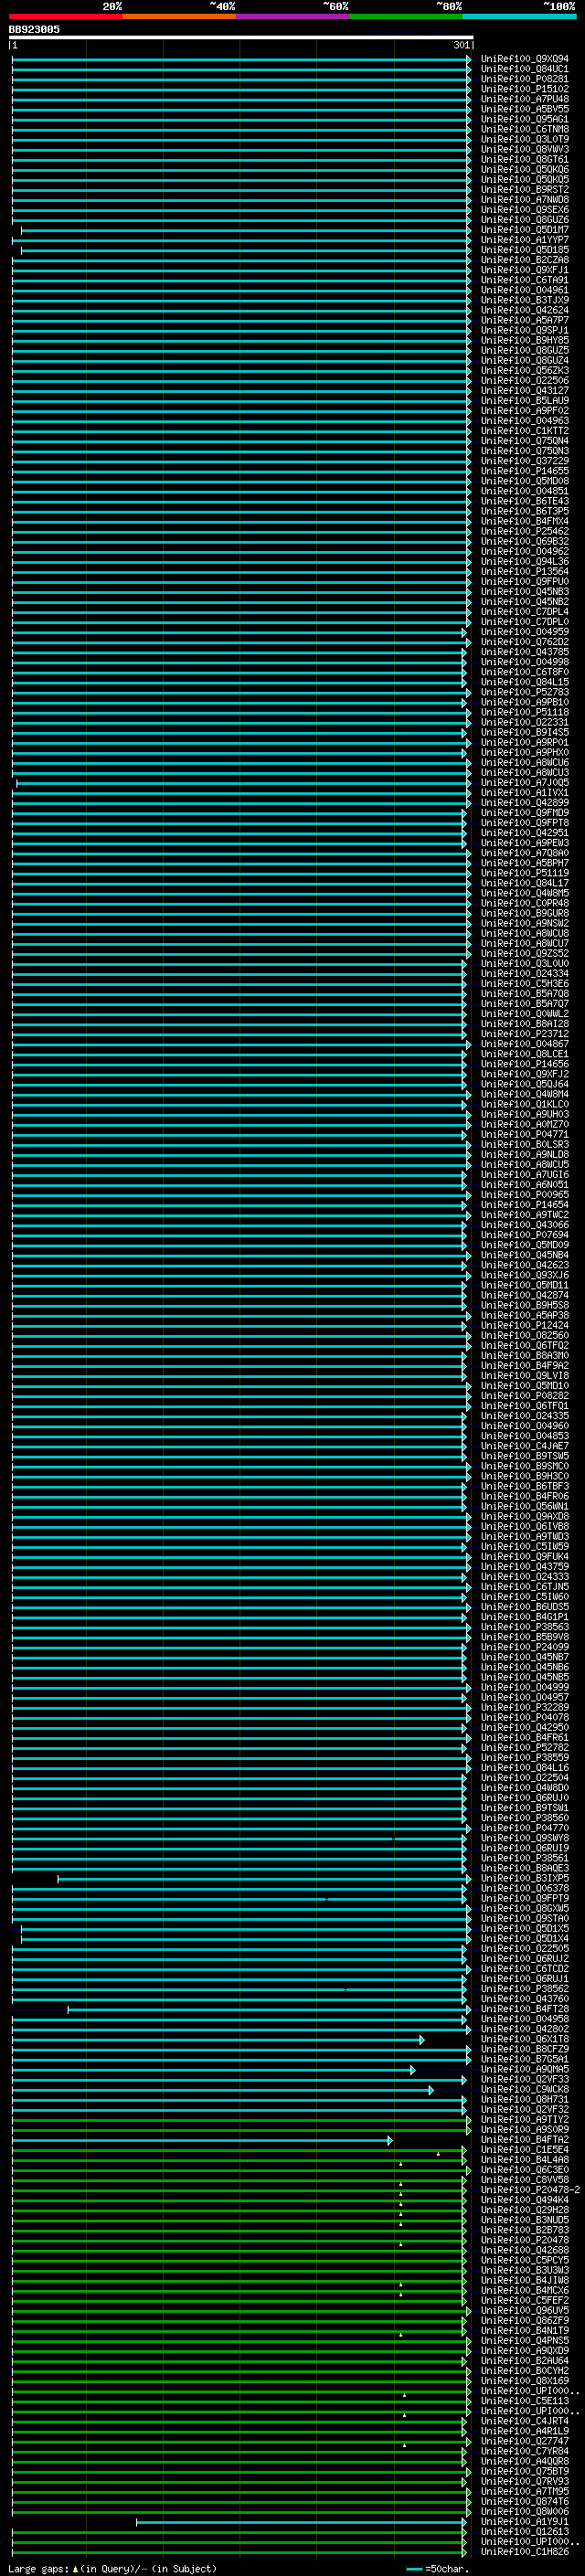Viewport: 585px width, 2576px height.
Task: Click the white query sequence bar
Action: 241,38
